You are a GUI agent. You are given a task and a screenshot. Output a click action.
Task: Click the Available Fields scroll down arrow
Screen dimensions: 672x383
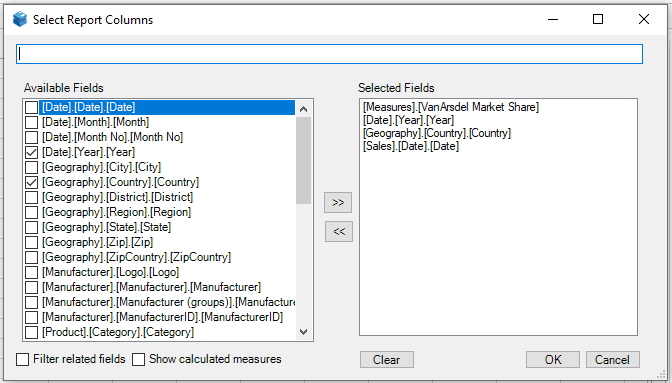coord(303,332)
